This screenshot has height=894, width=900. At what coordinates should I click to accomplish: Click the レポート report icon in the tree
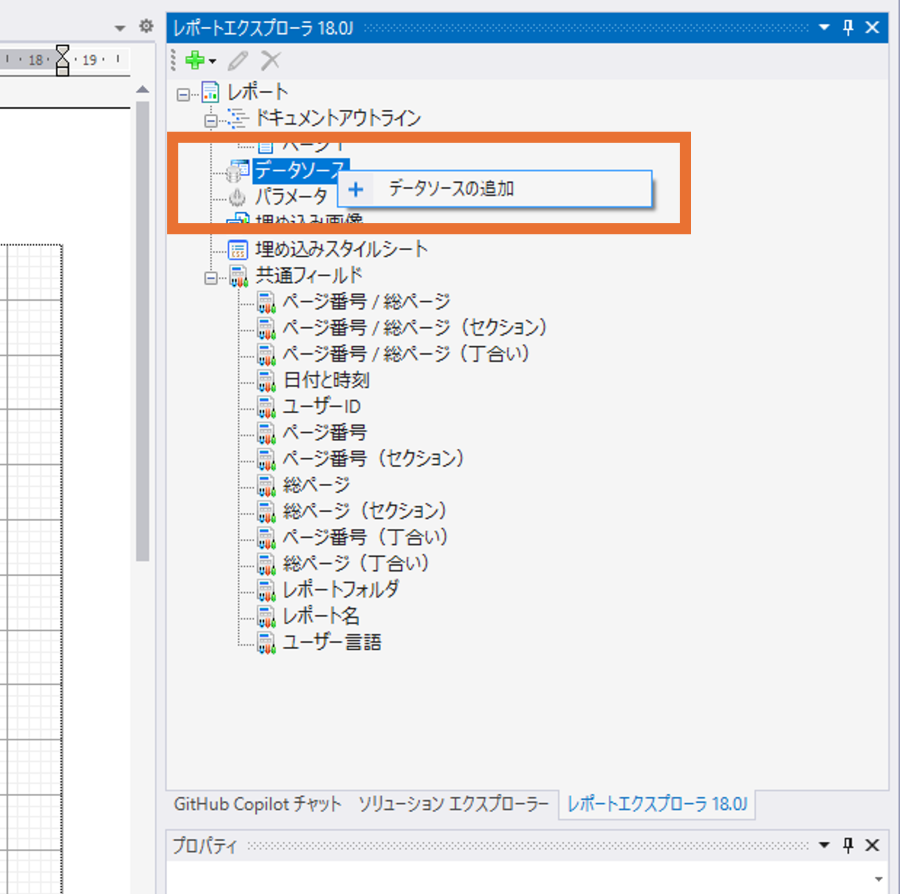coord(211,90)
